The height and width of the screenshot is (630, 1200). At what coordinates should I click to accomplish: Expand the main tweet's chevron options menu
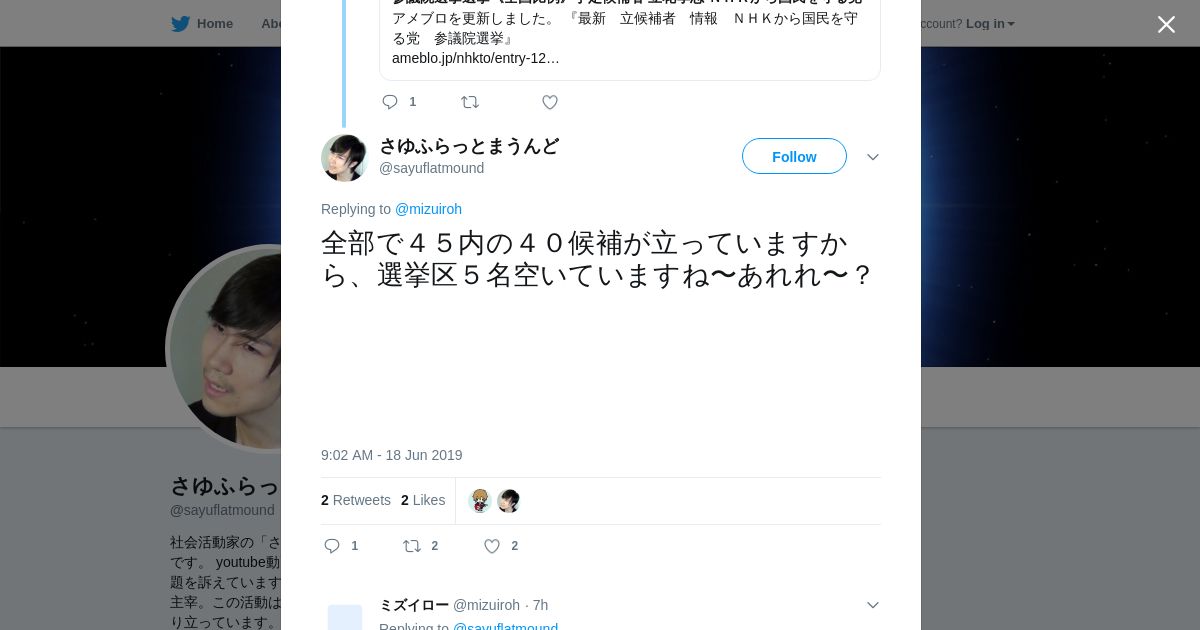tap(872, 157)
